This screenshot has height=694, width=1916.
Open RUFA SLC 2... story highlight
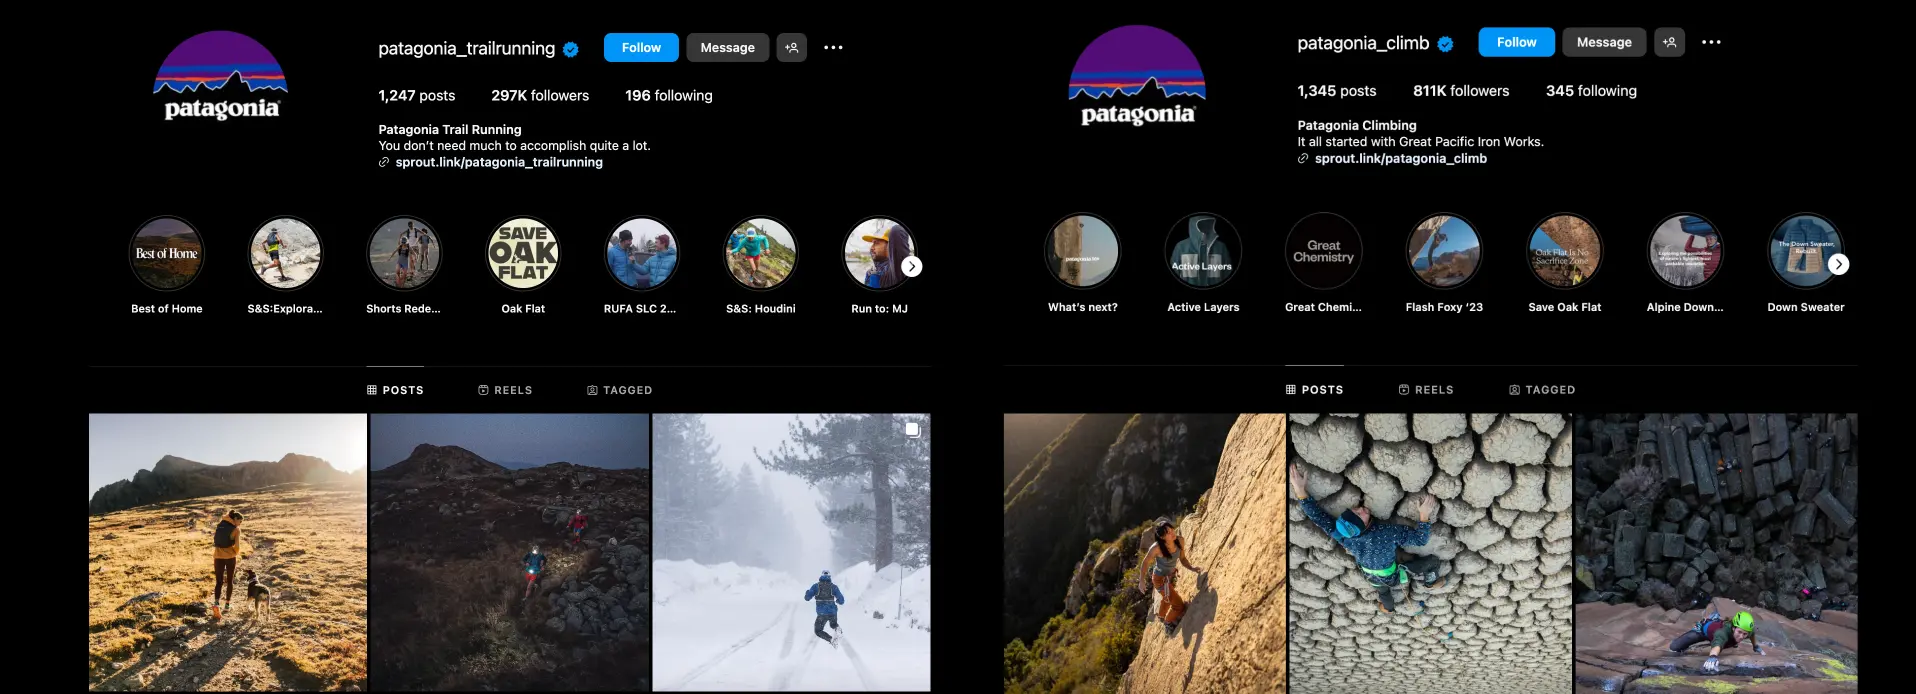pos(642,253)
